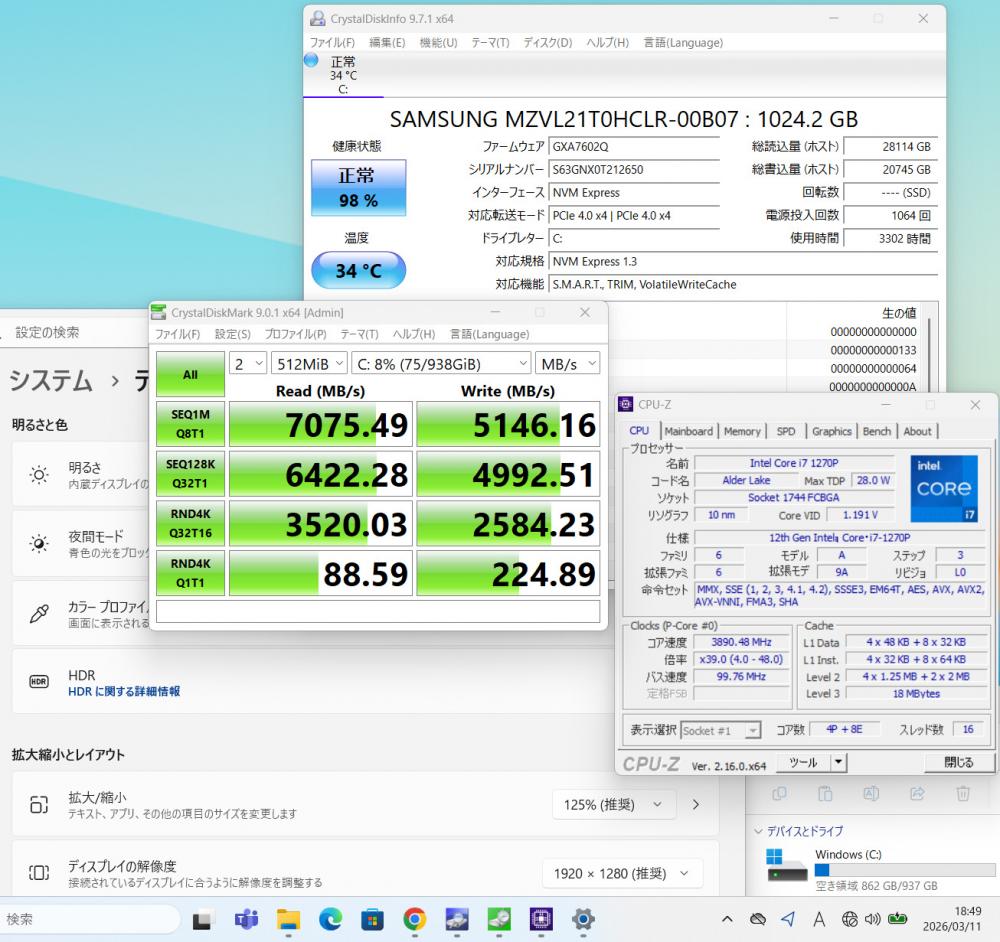1000x942 pixels.
Task: Open the MB/s unit dropdown in CrystalDiskMark
Action: (568, 363)
